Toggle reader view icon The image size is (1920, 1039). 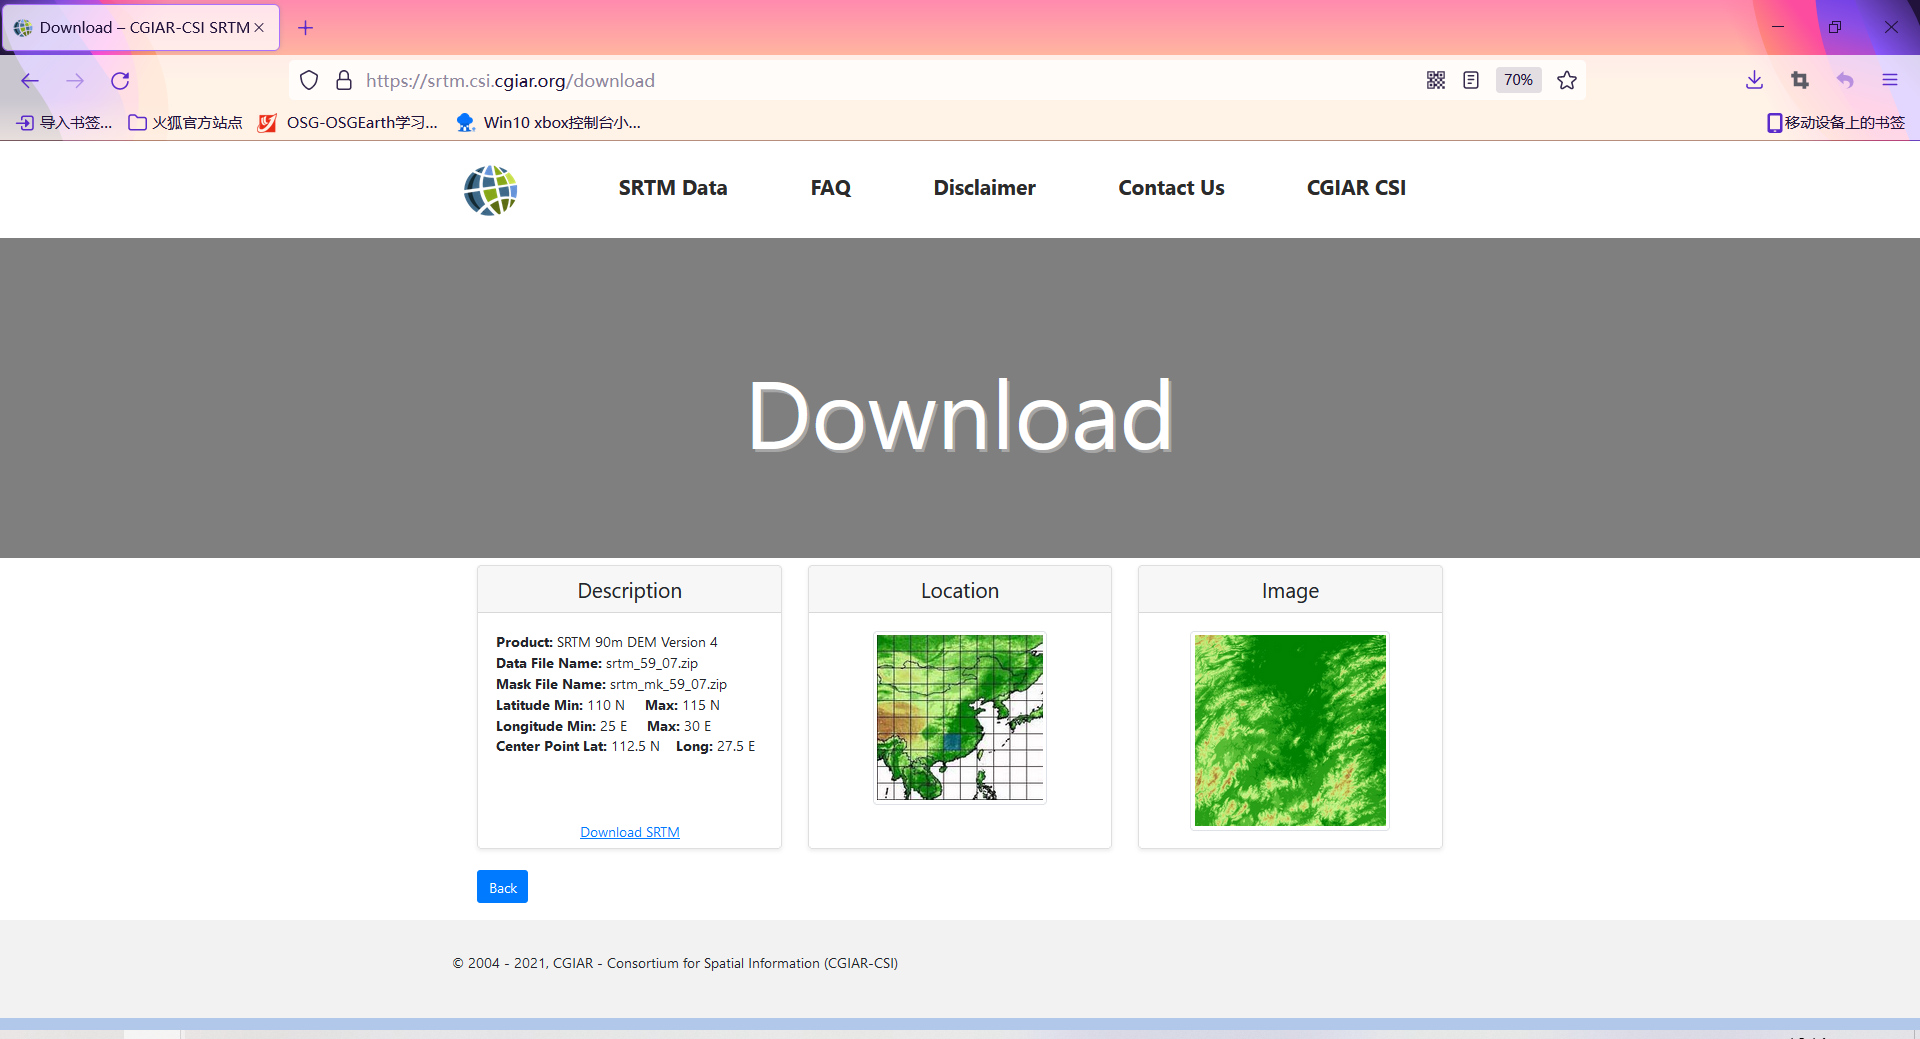coord(1471,80)
